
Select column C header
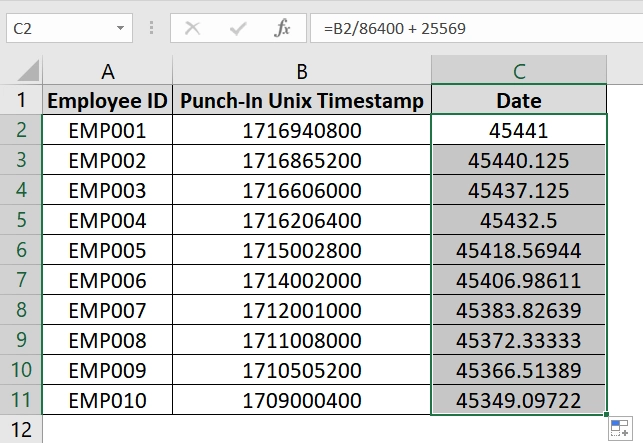519,71
